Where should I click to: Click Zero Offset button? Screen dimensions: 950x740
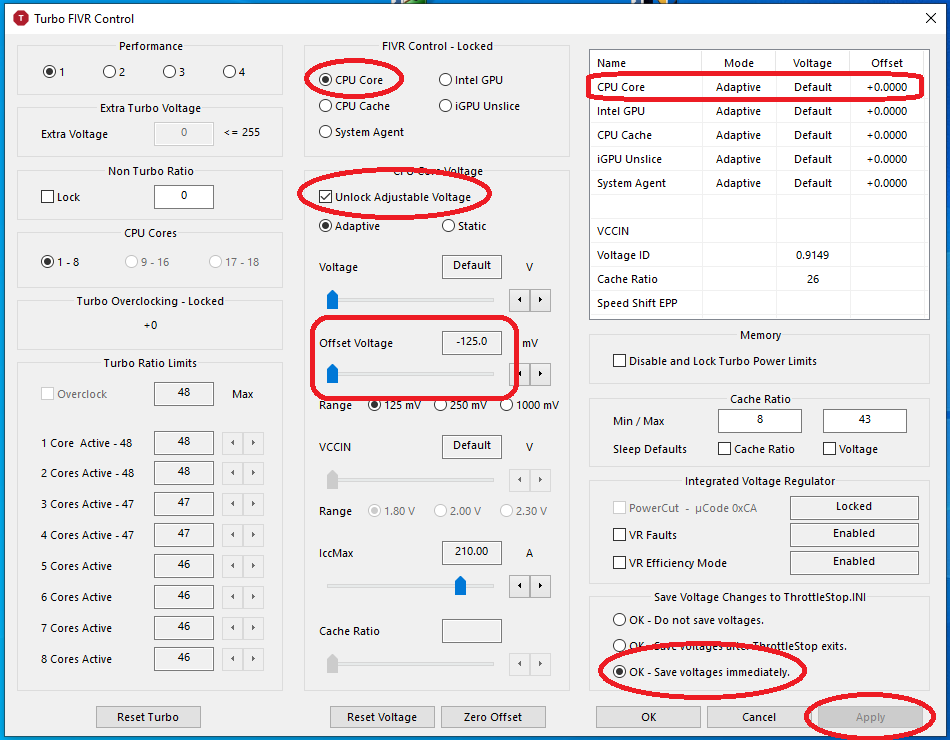click(x=493, y=717)
